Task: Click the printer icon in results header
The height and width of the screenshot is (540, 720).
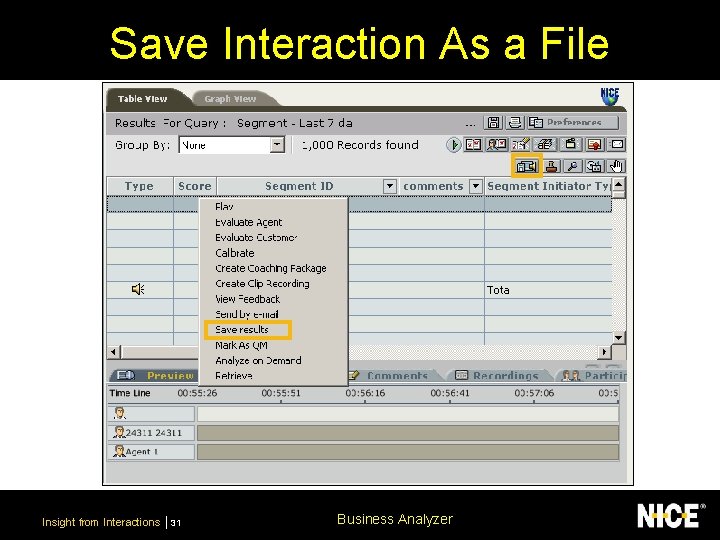Action: 515,123
